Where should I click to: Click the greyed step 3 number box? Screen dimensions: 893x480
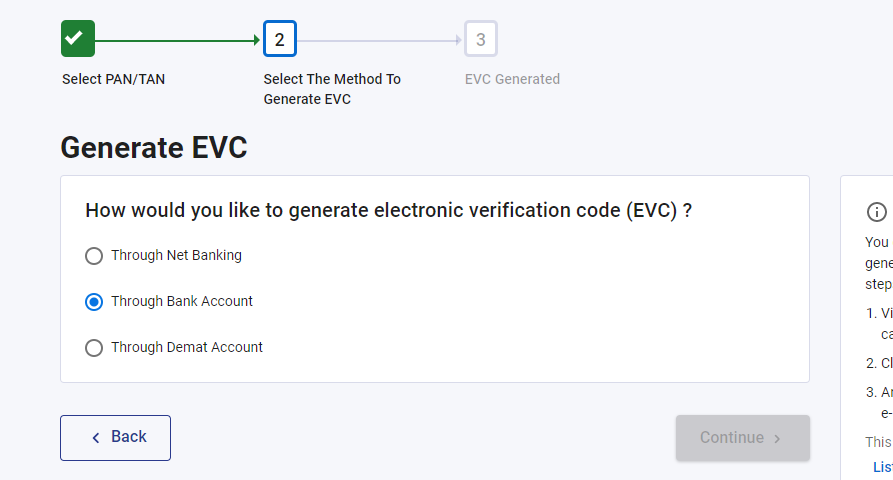[x=481, y=40]
